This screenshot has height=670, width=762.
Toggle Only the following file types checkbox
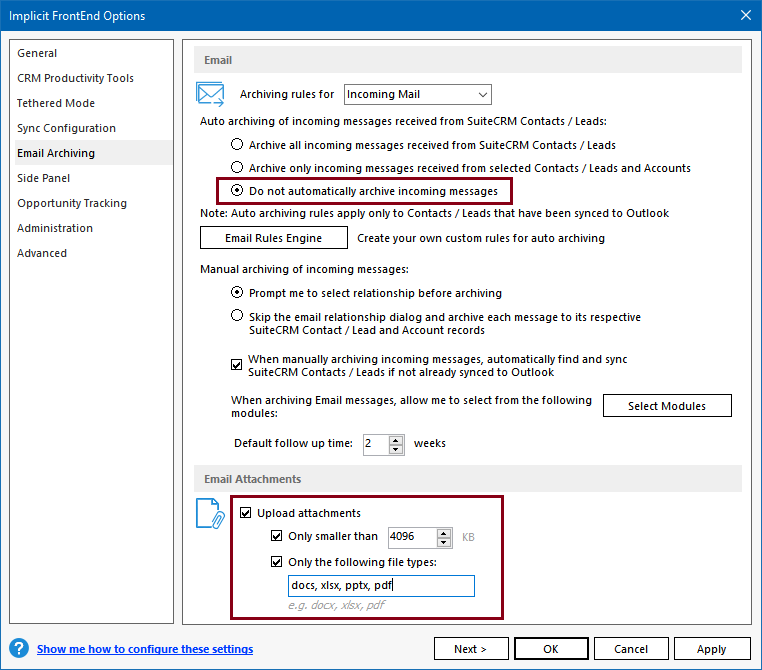[x=277, y=561]
